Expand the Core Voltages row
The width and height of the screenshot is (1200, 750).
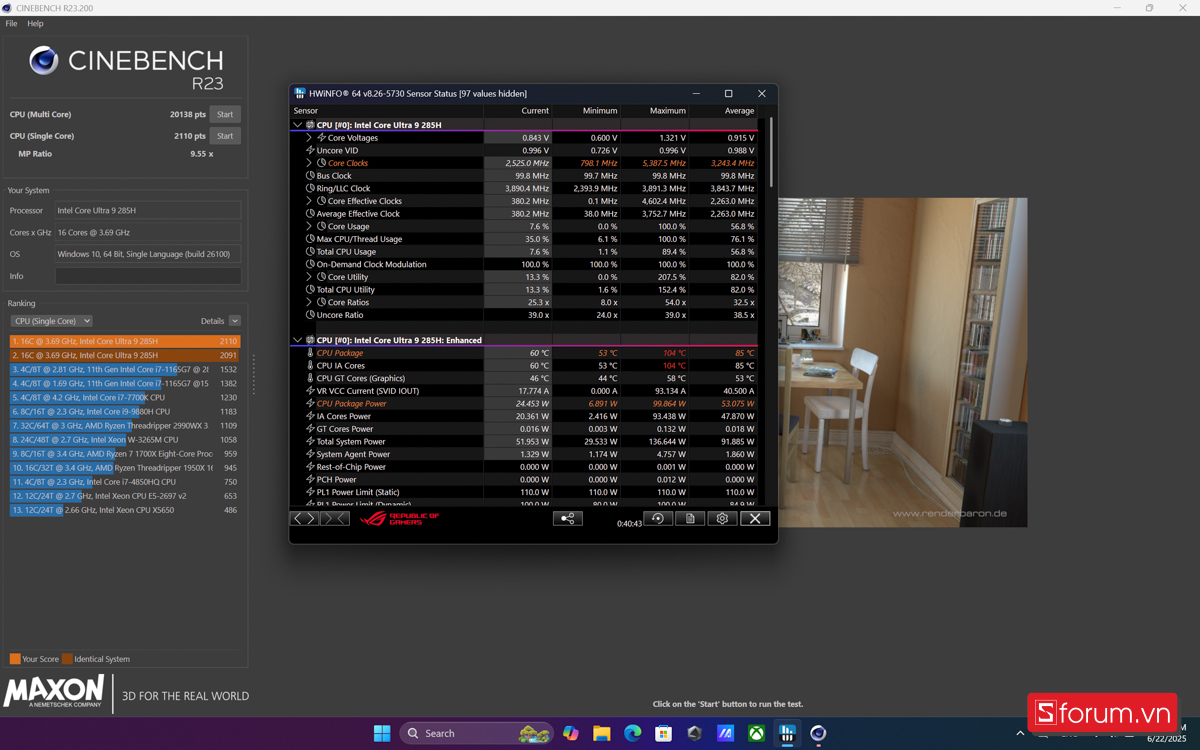[x=309, y=138]
